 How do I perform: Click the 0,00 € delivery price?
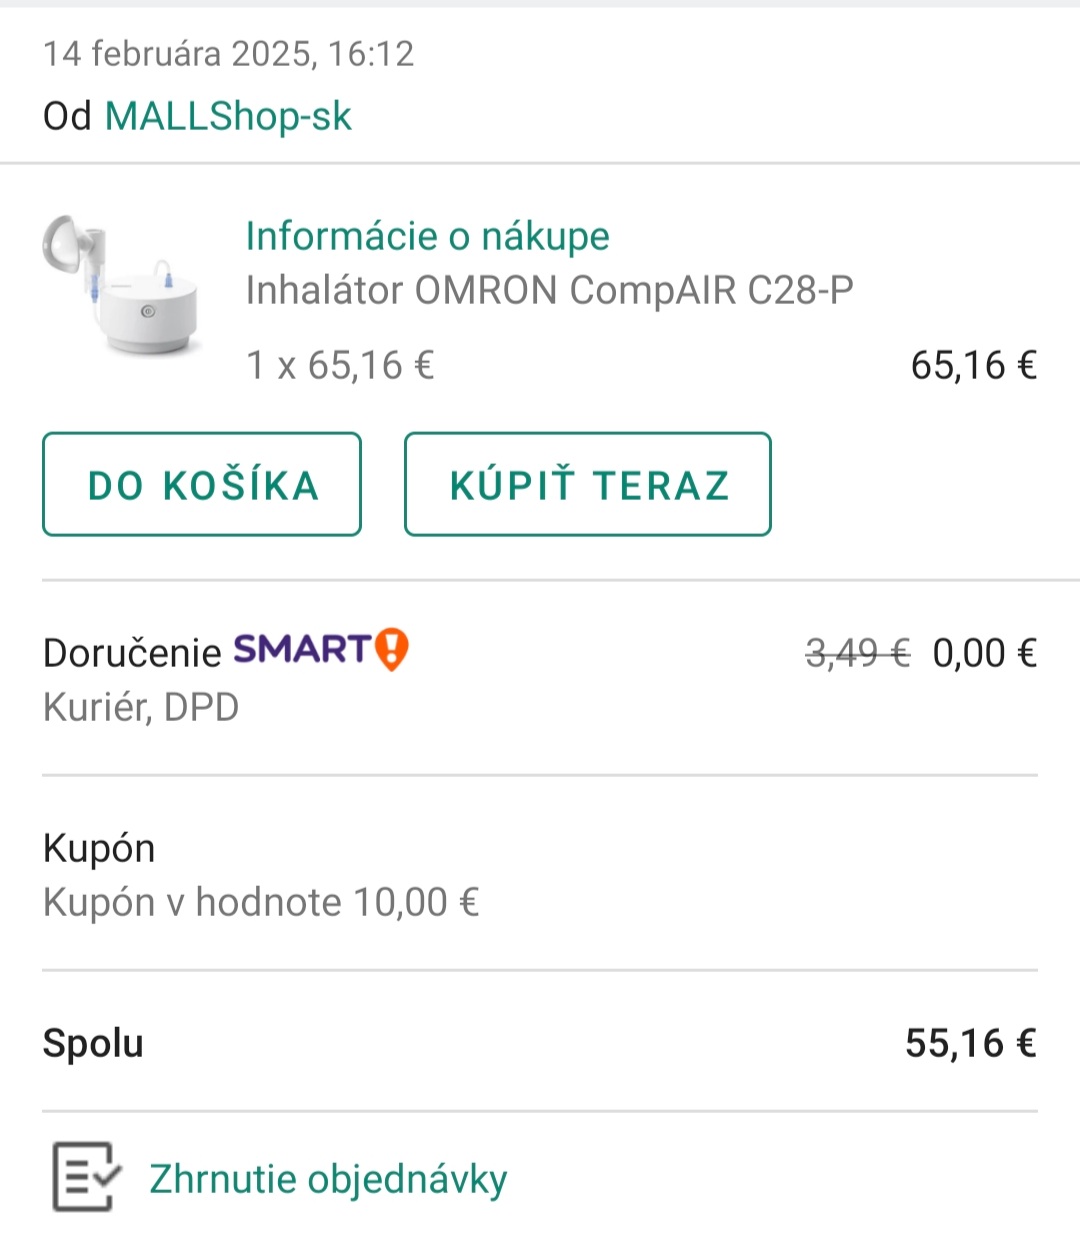pos(984,653)
